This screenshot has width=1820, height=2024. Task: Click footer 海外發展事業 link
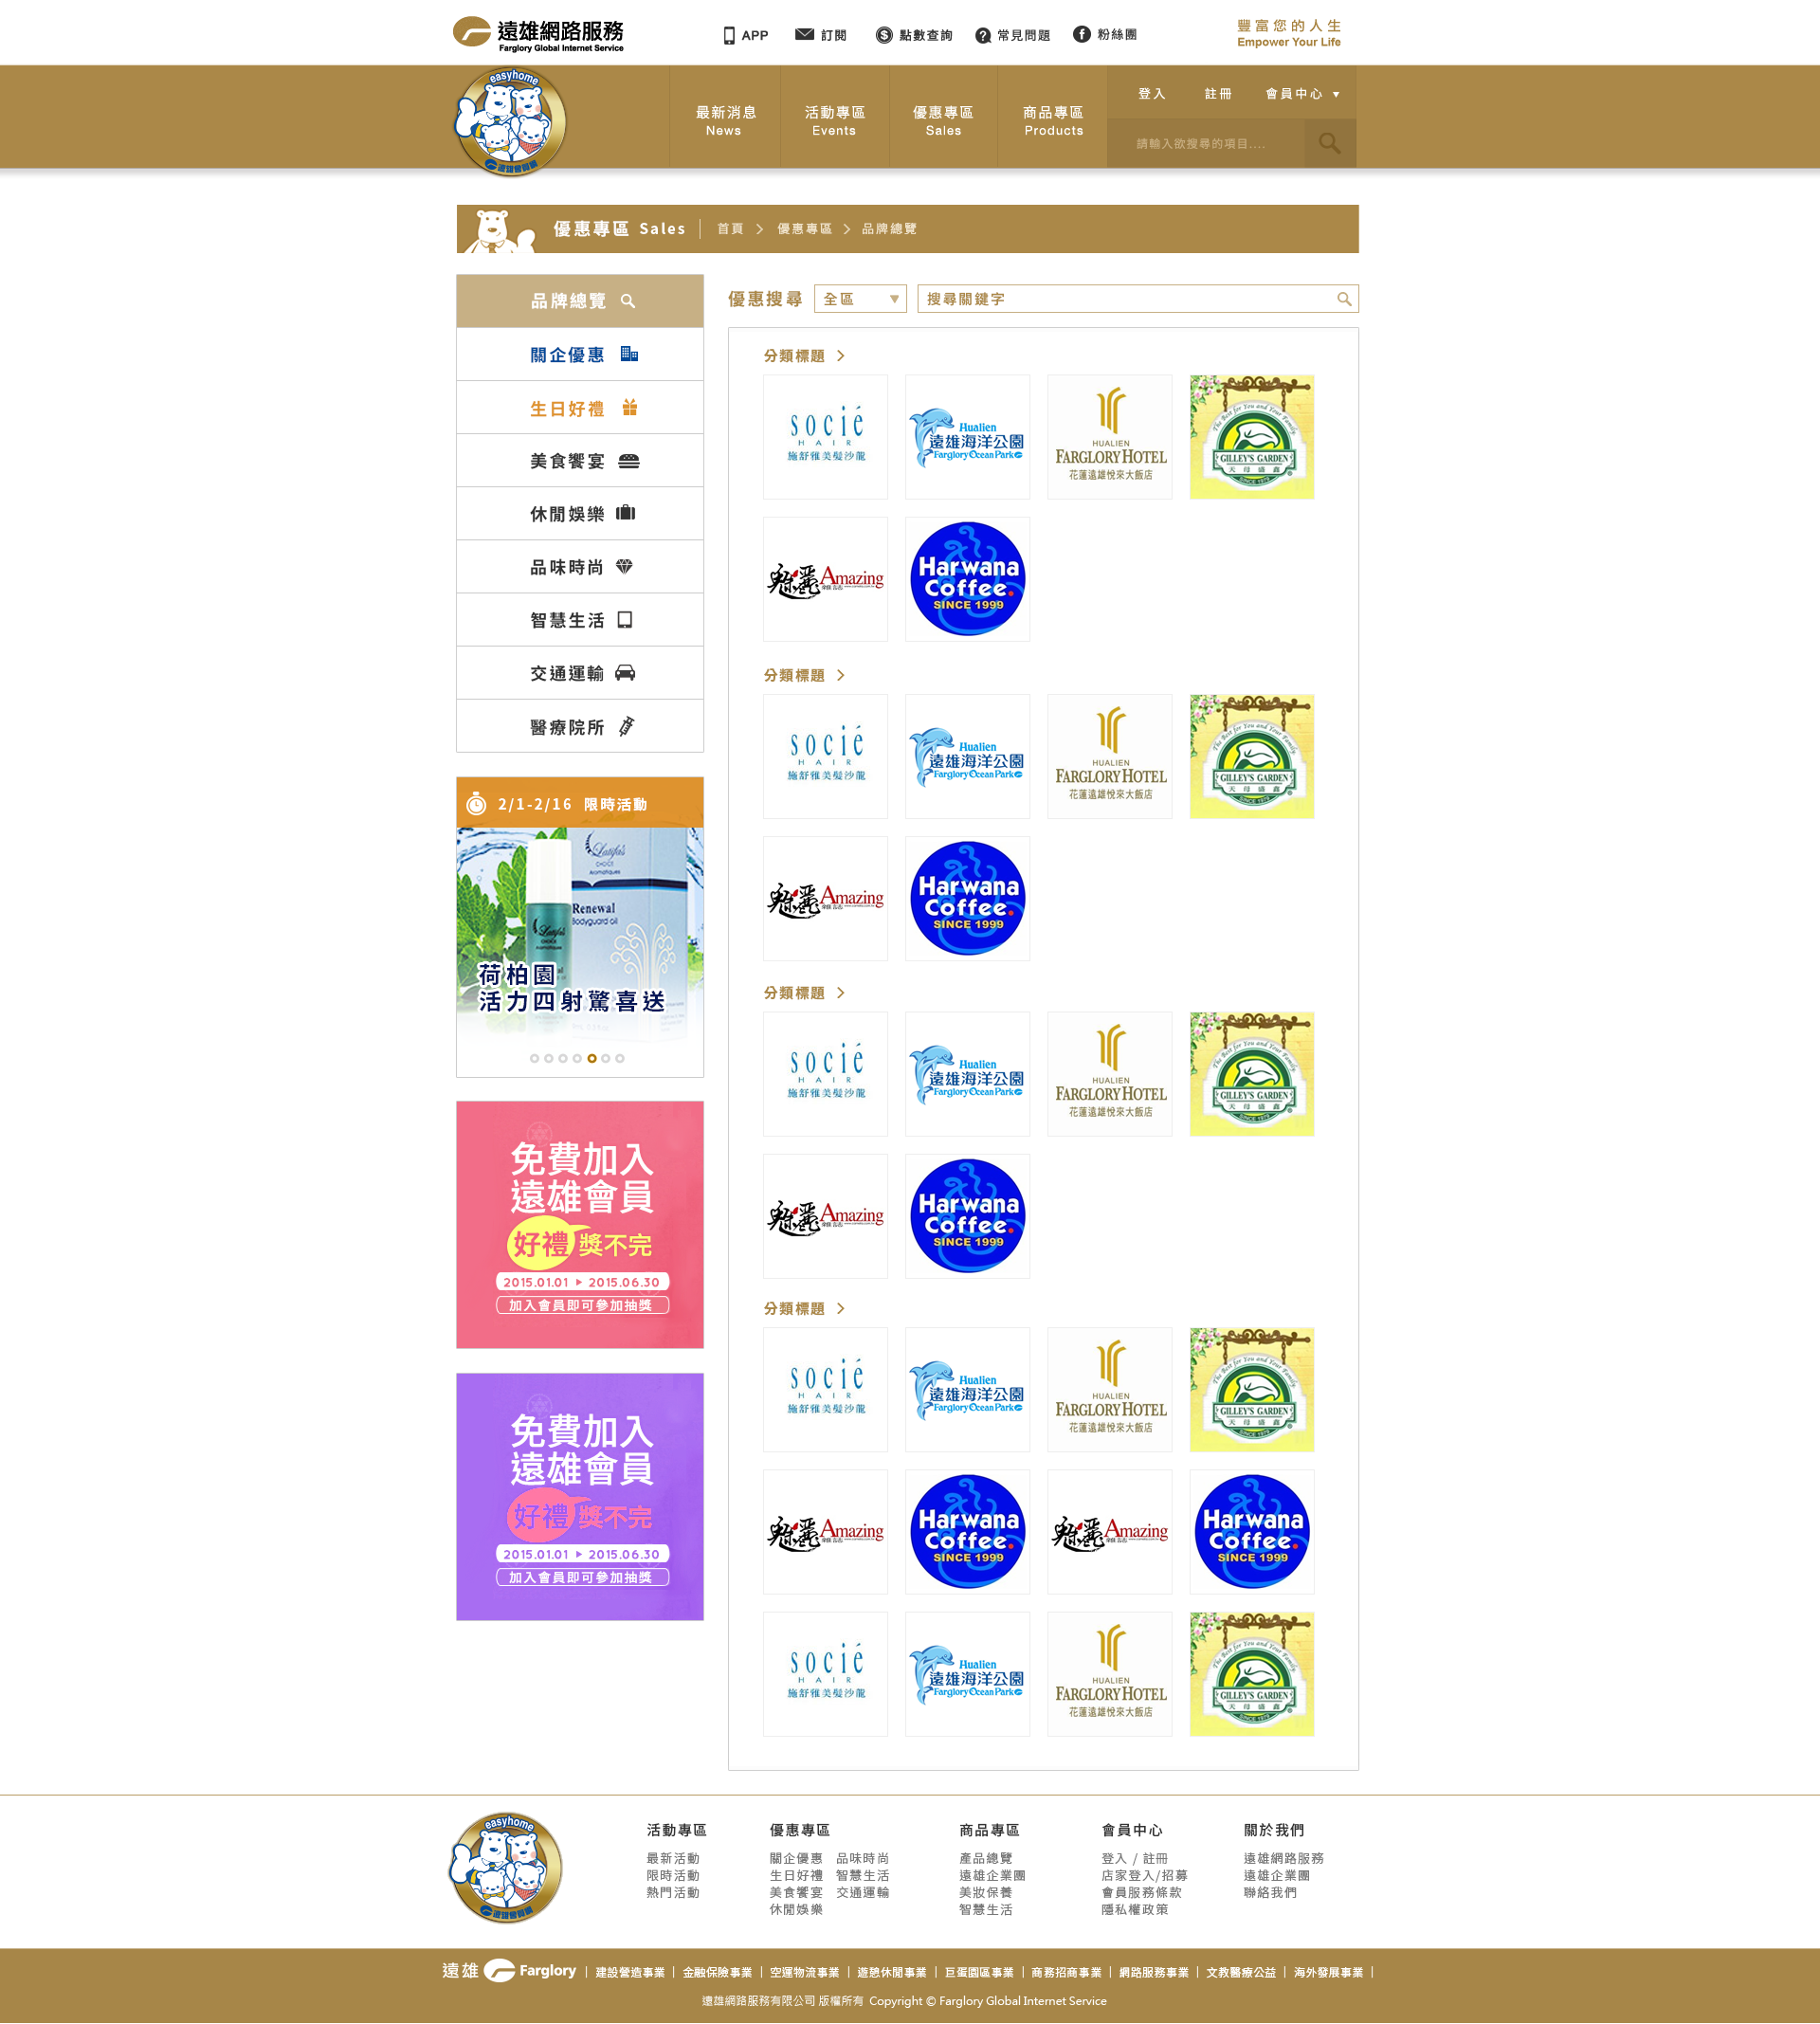click(1328, 1973)
